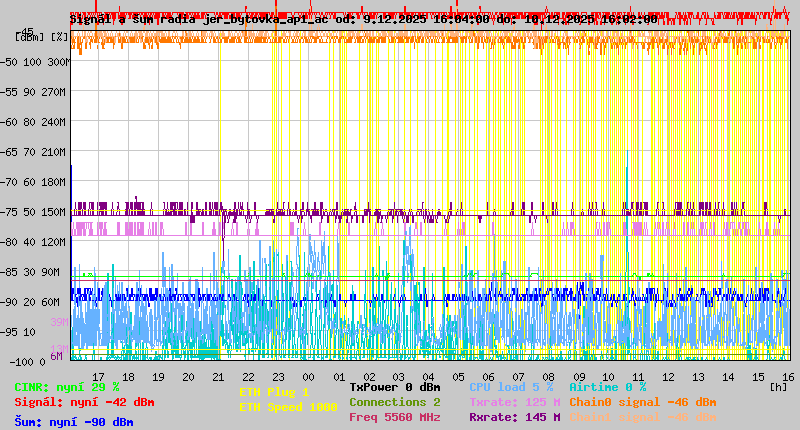
Task: Click the purple Rxrate legend label
Action: pos(514,417)
